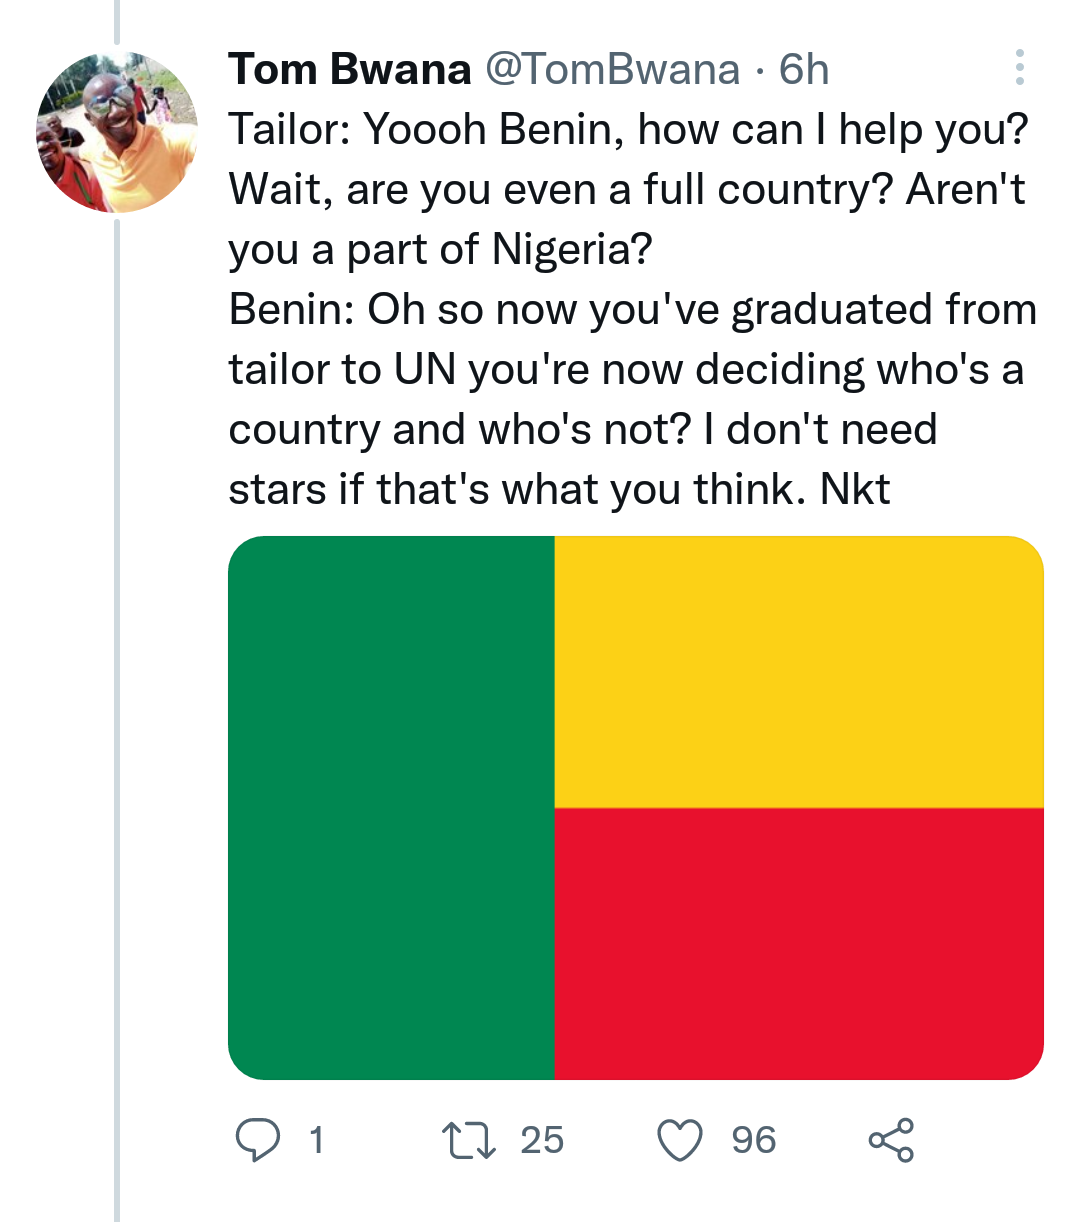Viewport: 1080px width, 1222px height.
Task: Retweet Tom Bwana's tweet
Action: pyautogui.click(x=468, y=1140)
